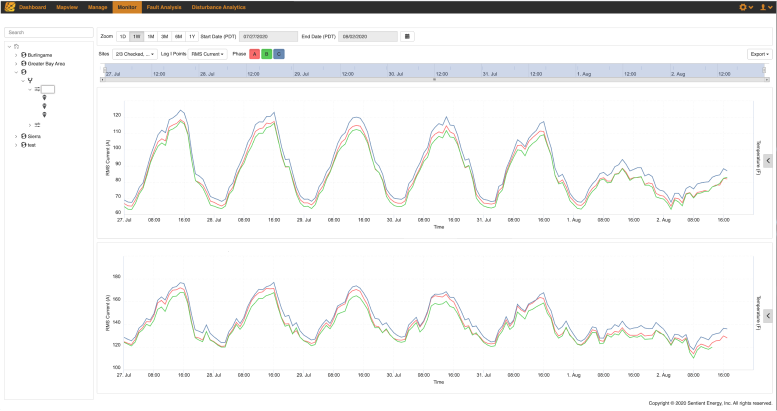Expand the Sierra tree node
Viewport: 777px width, 411px height.
[16, 136]
